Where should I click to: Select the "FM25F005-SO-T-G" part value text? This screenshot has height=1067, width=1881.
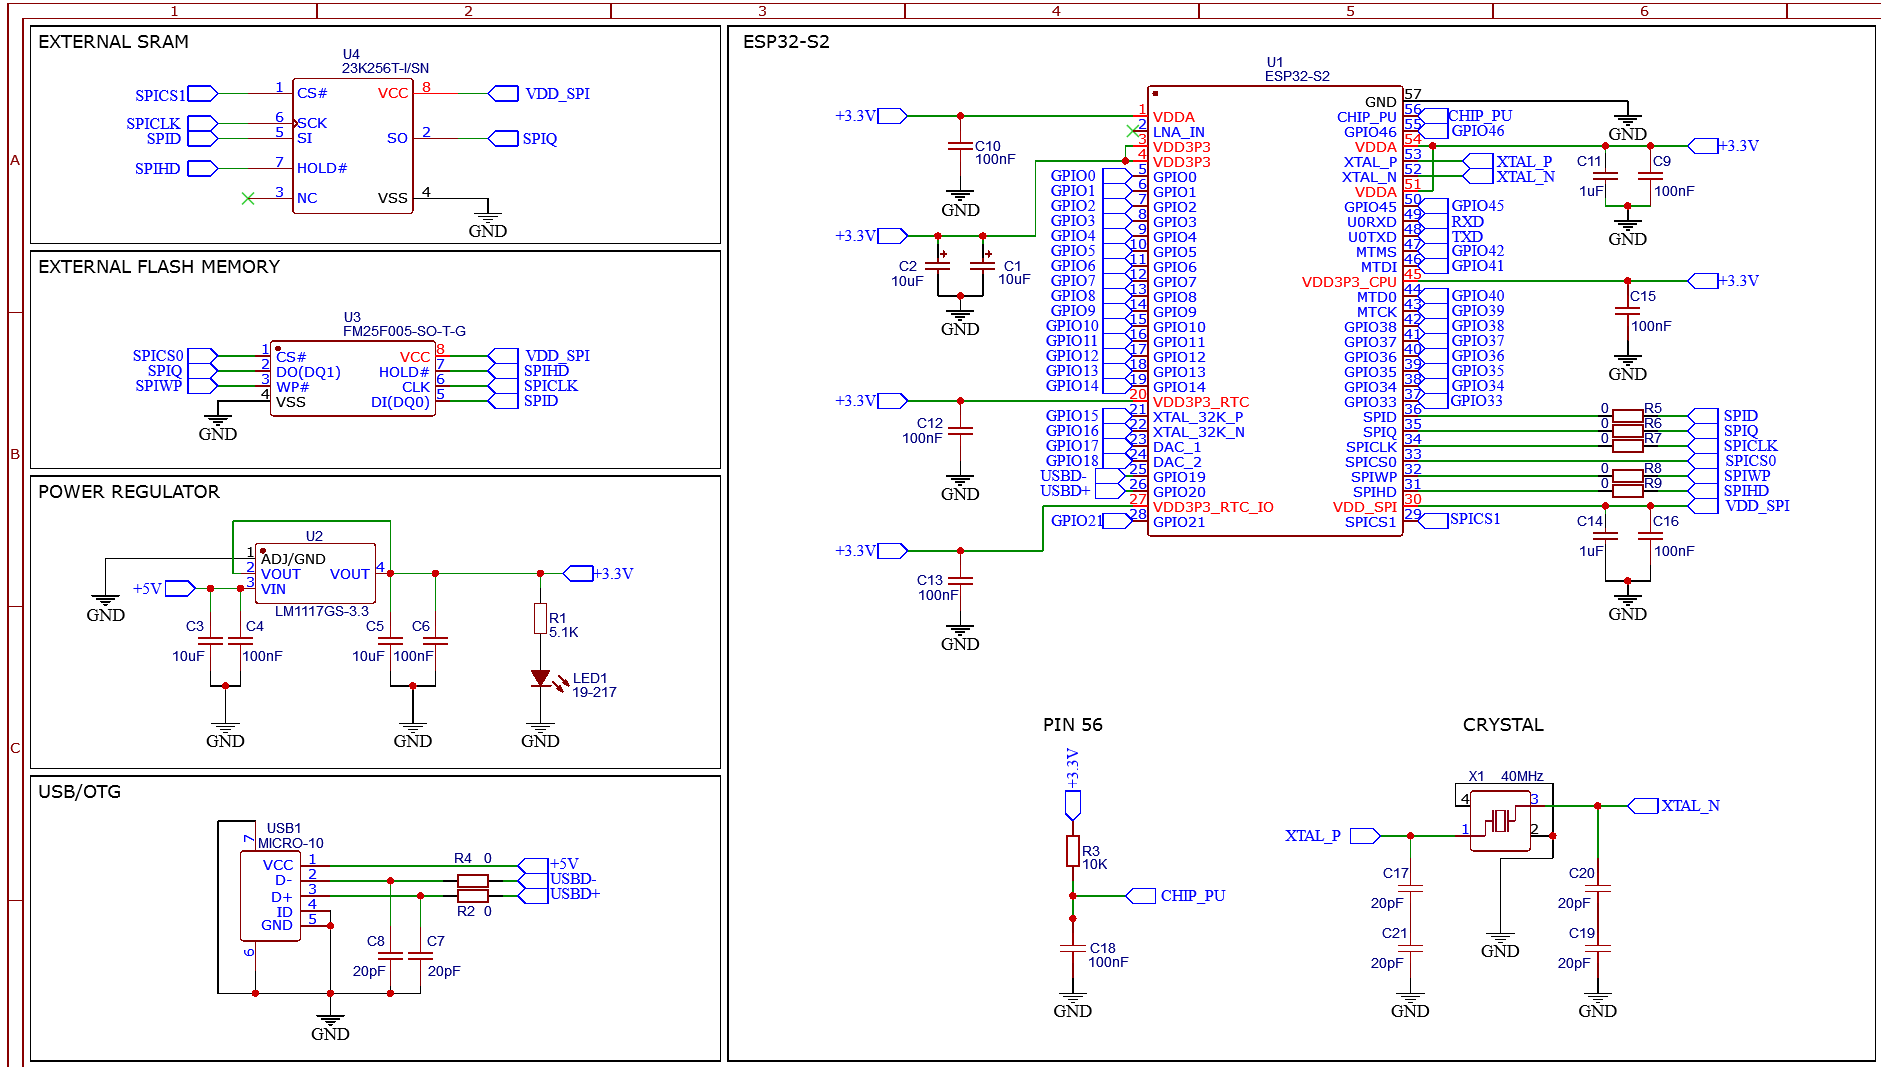click(404, 331)
